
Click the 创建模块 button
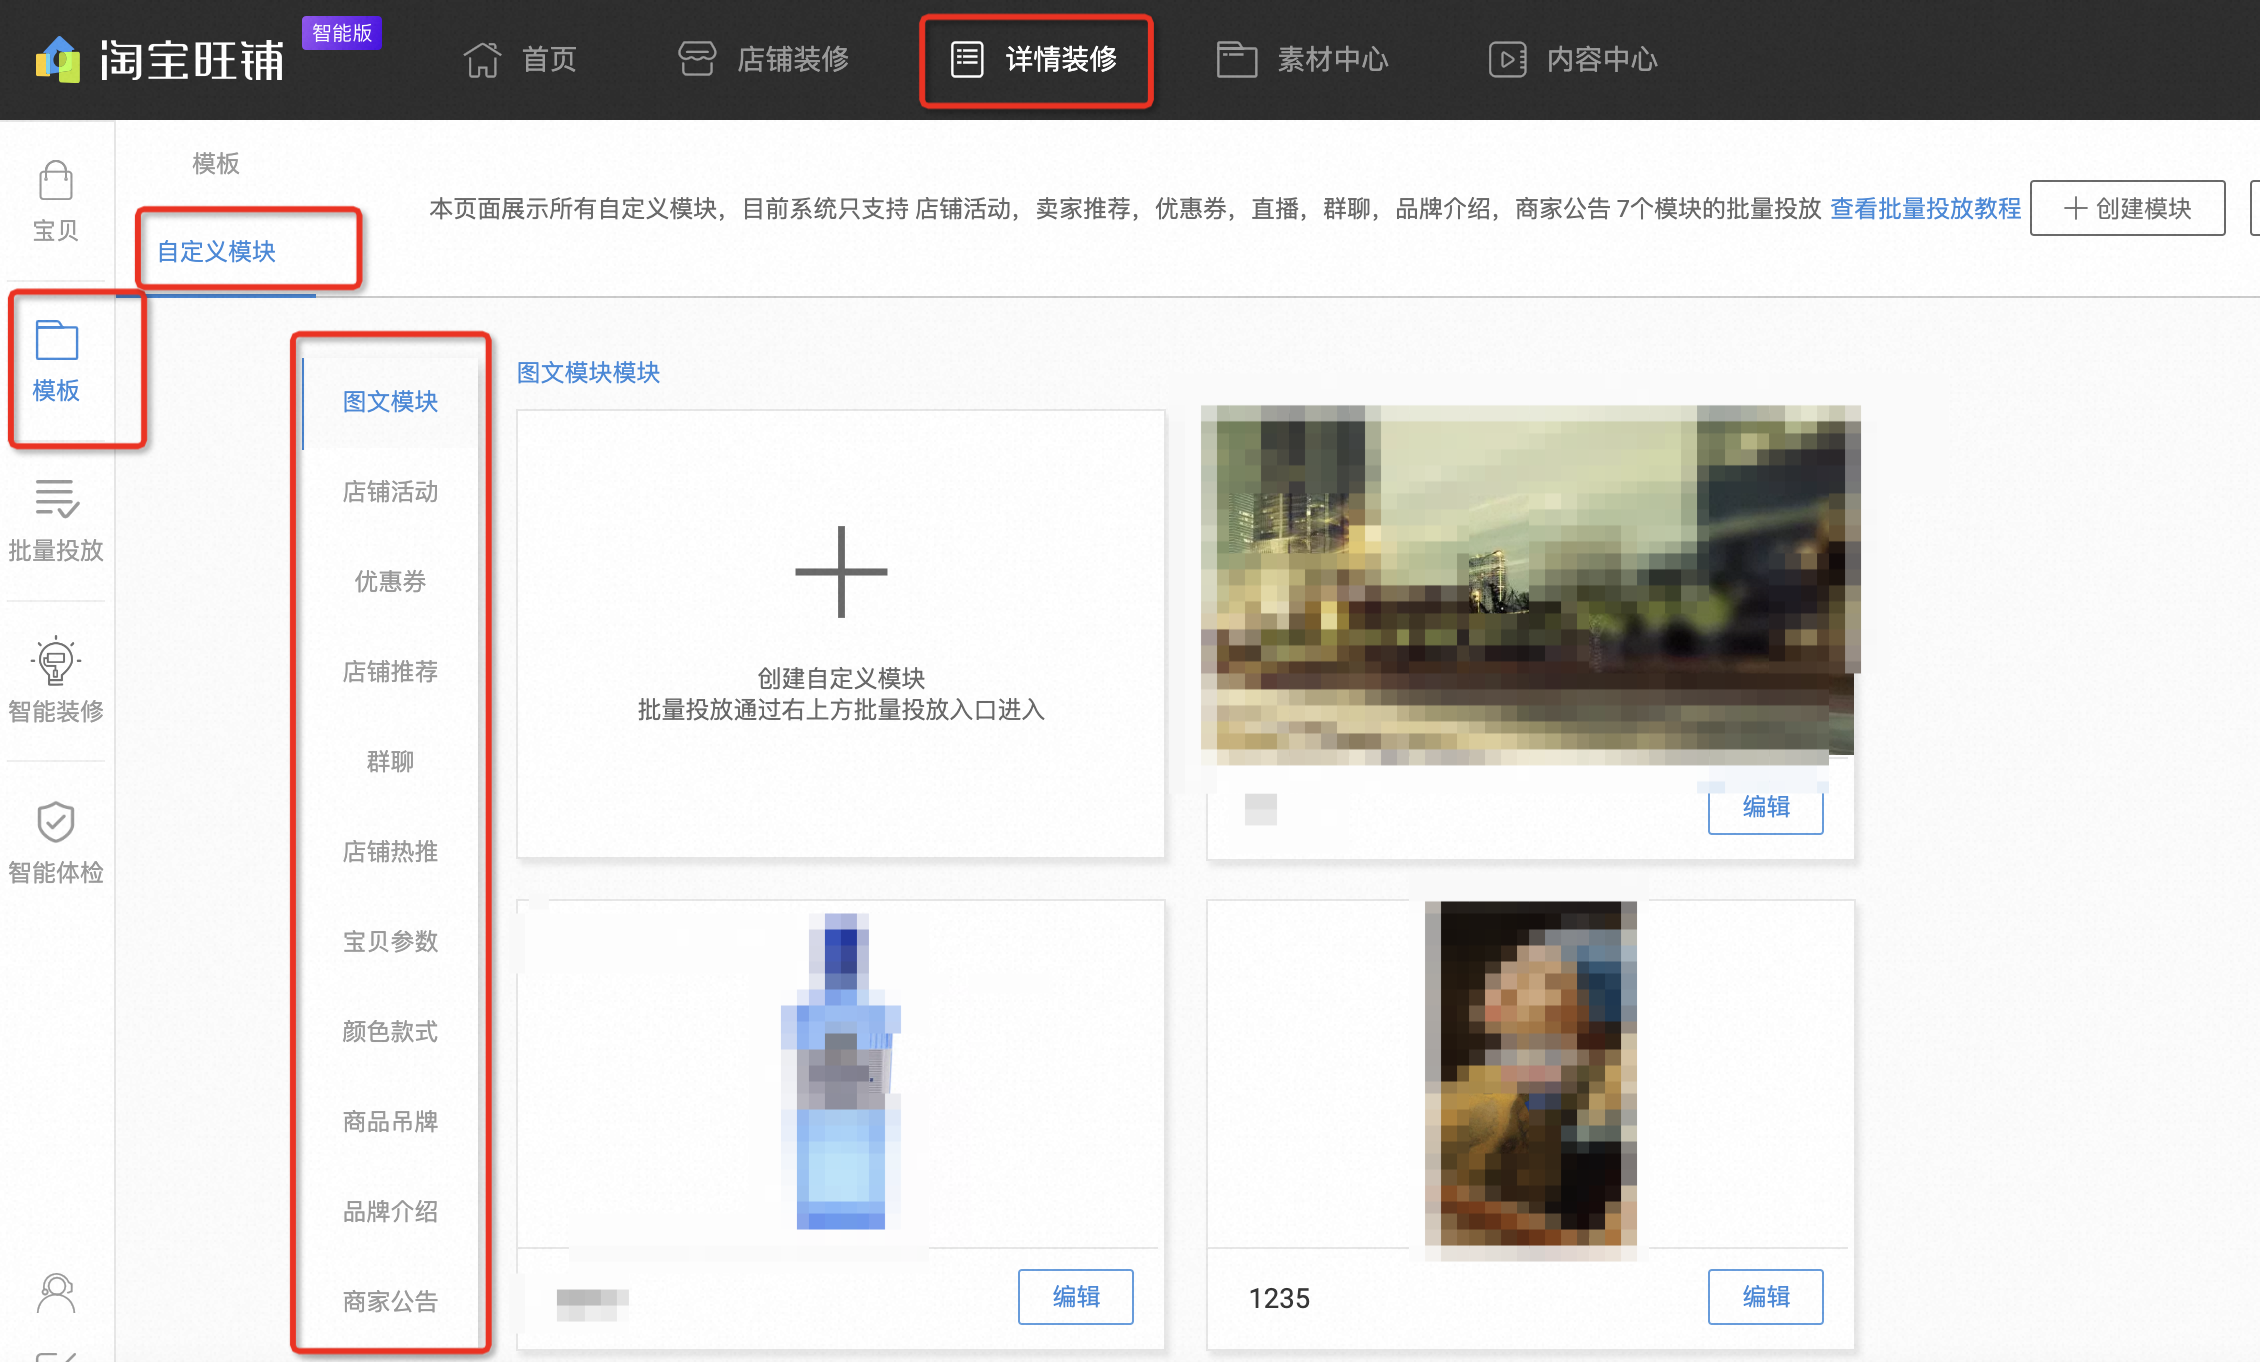click(x=2127, y=208)
